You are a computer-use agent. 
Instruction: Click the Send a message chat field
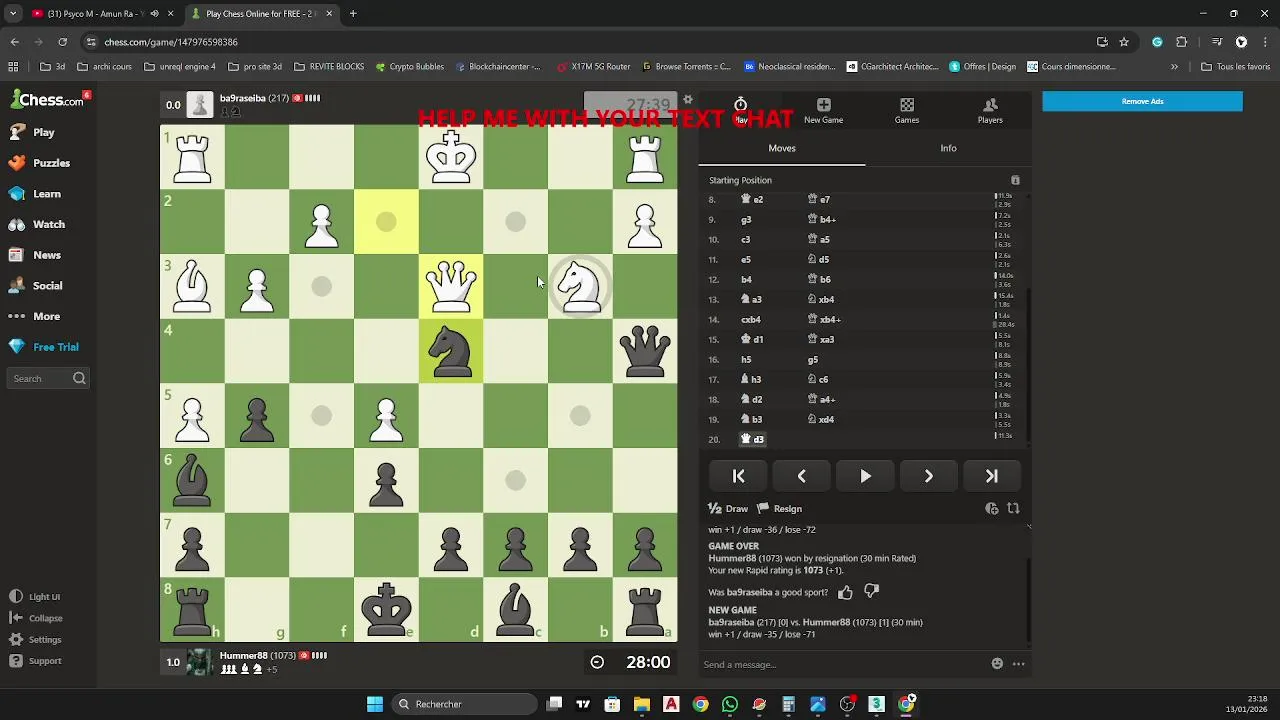coord(842,664)
